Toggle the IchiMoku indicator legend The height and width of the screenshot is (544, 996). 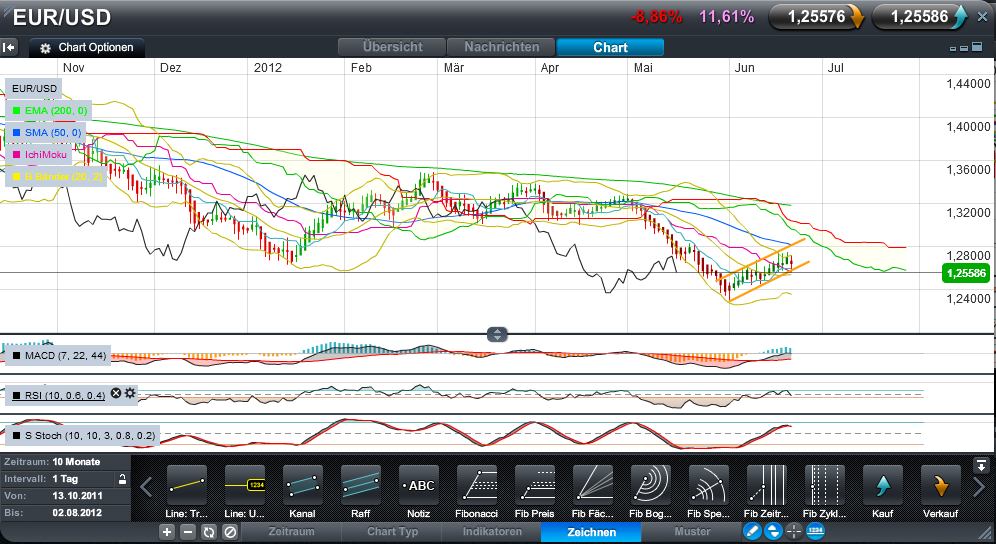39,154
